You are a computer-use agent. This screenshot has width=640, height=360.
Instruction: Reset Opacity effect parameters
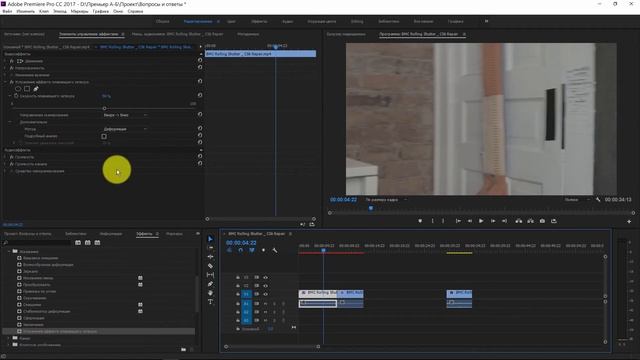(200, 67)
